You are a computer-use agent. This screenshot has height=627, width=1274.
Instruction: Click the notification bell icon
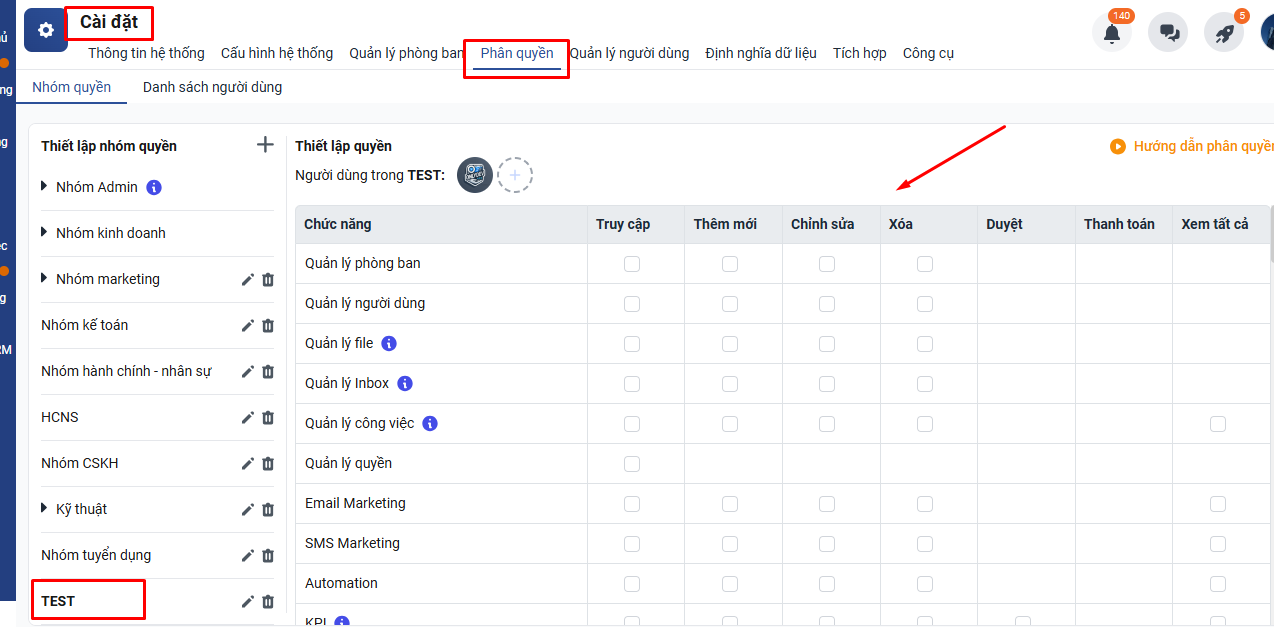[1112, 33]
